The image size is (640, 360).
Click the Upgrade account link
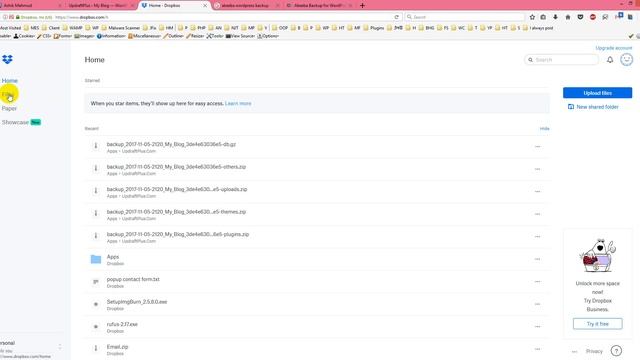click(x=613, y=48)
